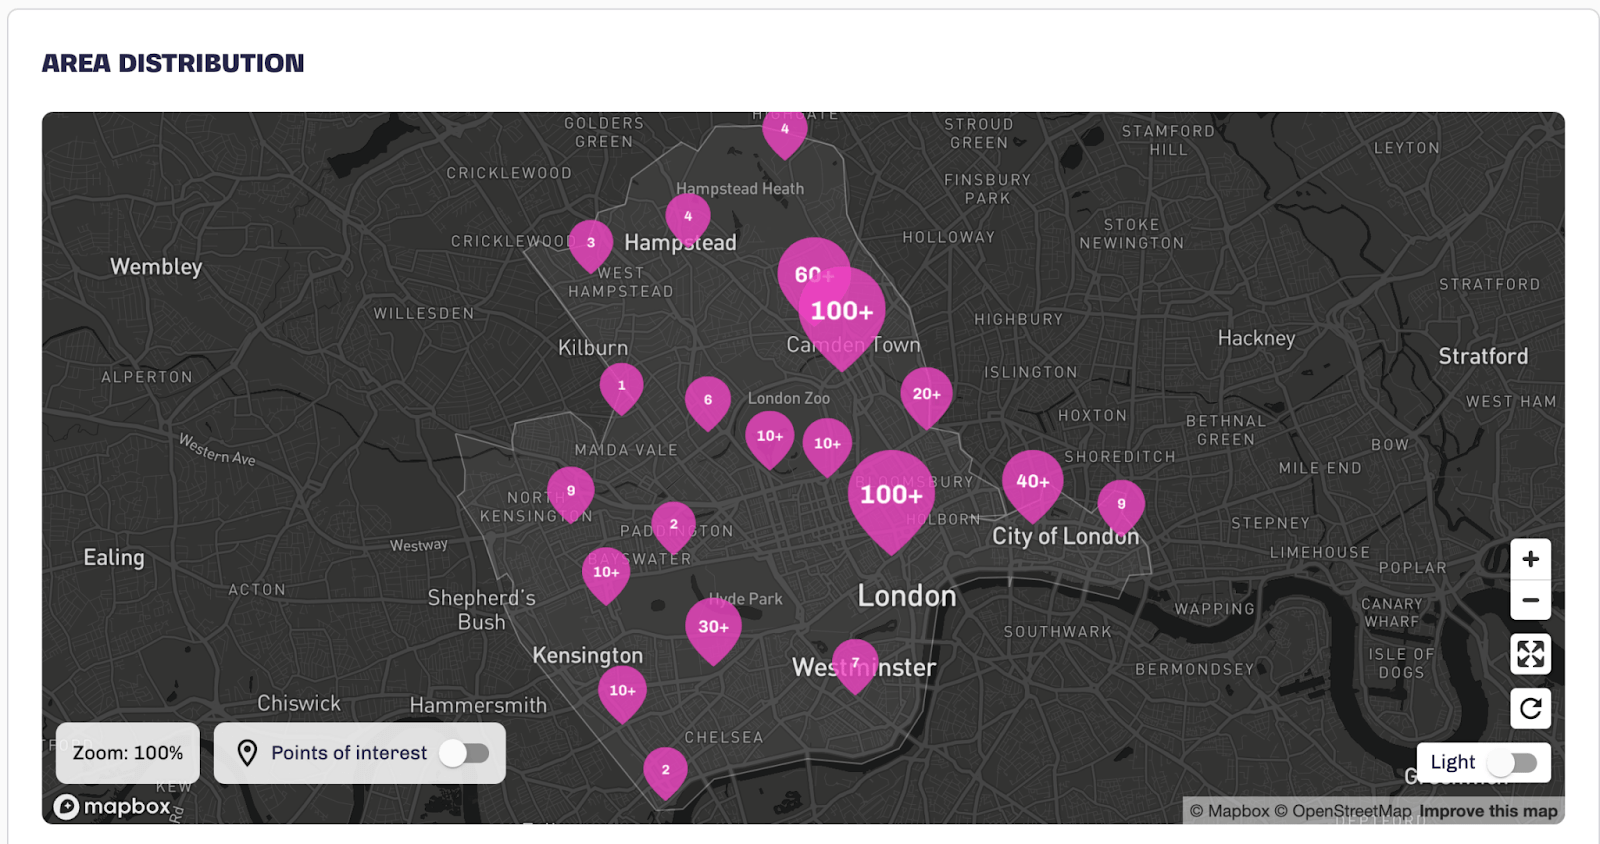Screen dimensions: 1600x844
Task: Switch the map to Light mode
Action: 1511,763
